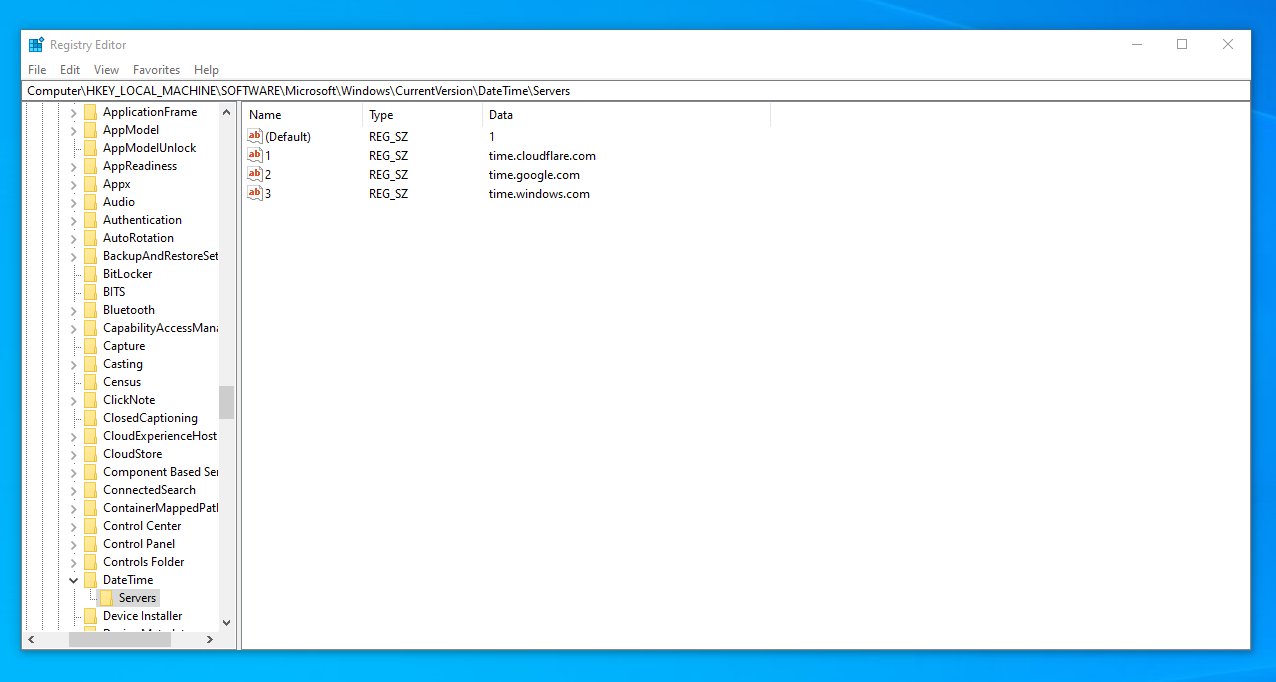Expand the Bluetooth key arrow
The height and width of the screenshot is (682, 1276).
tap(73, 310)
